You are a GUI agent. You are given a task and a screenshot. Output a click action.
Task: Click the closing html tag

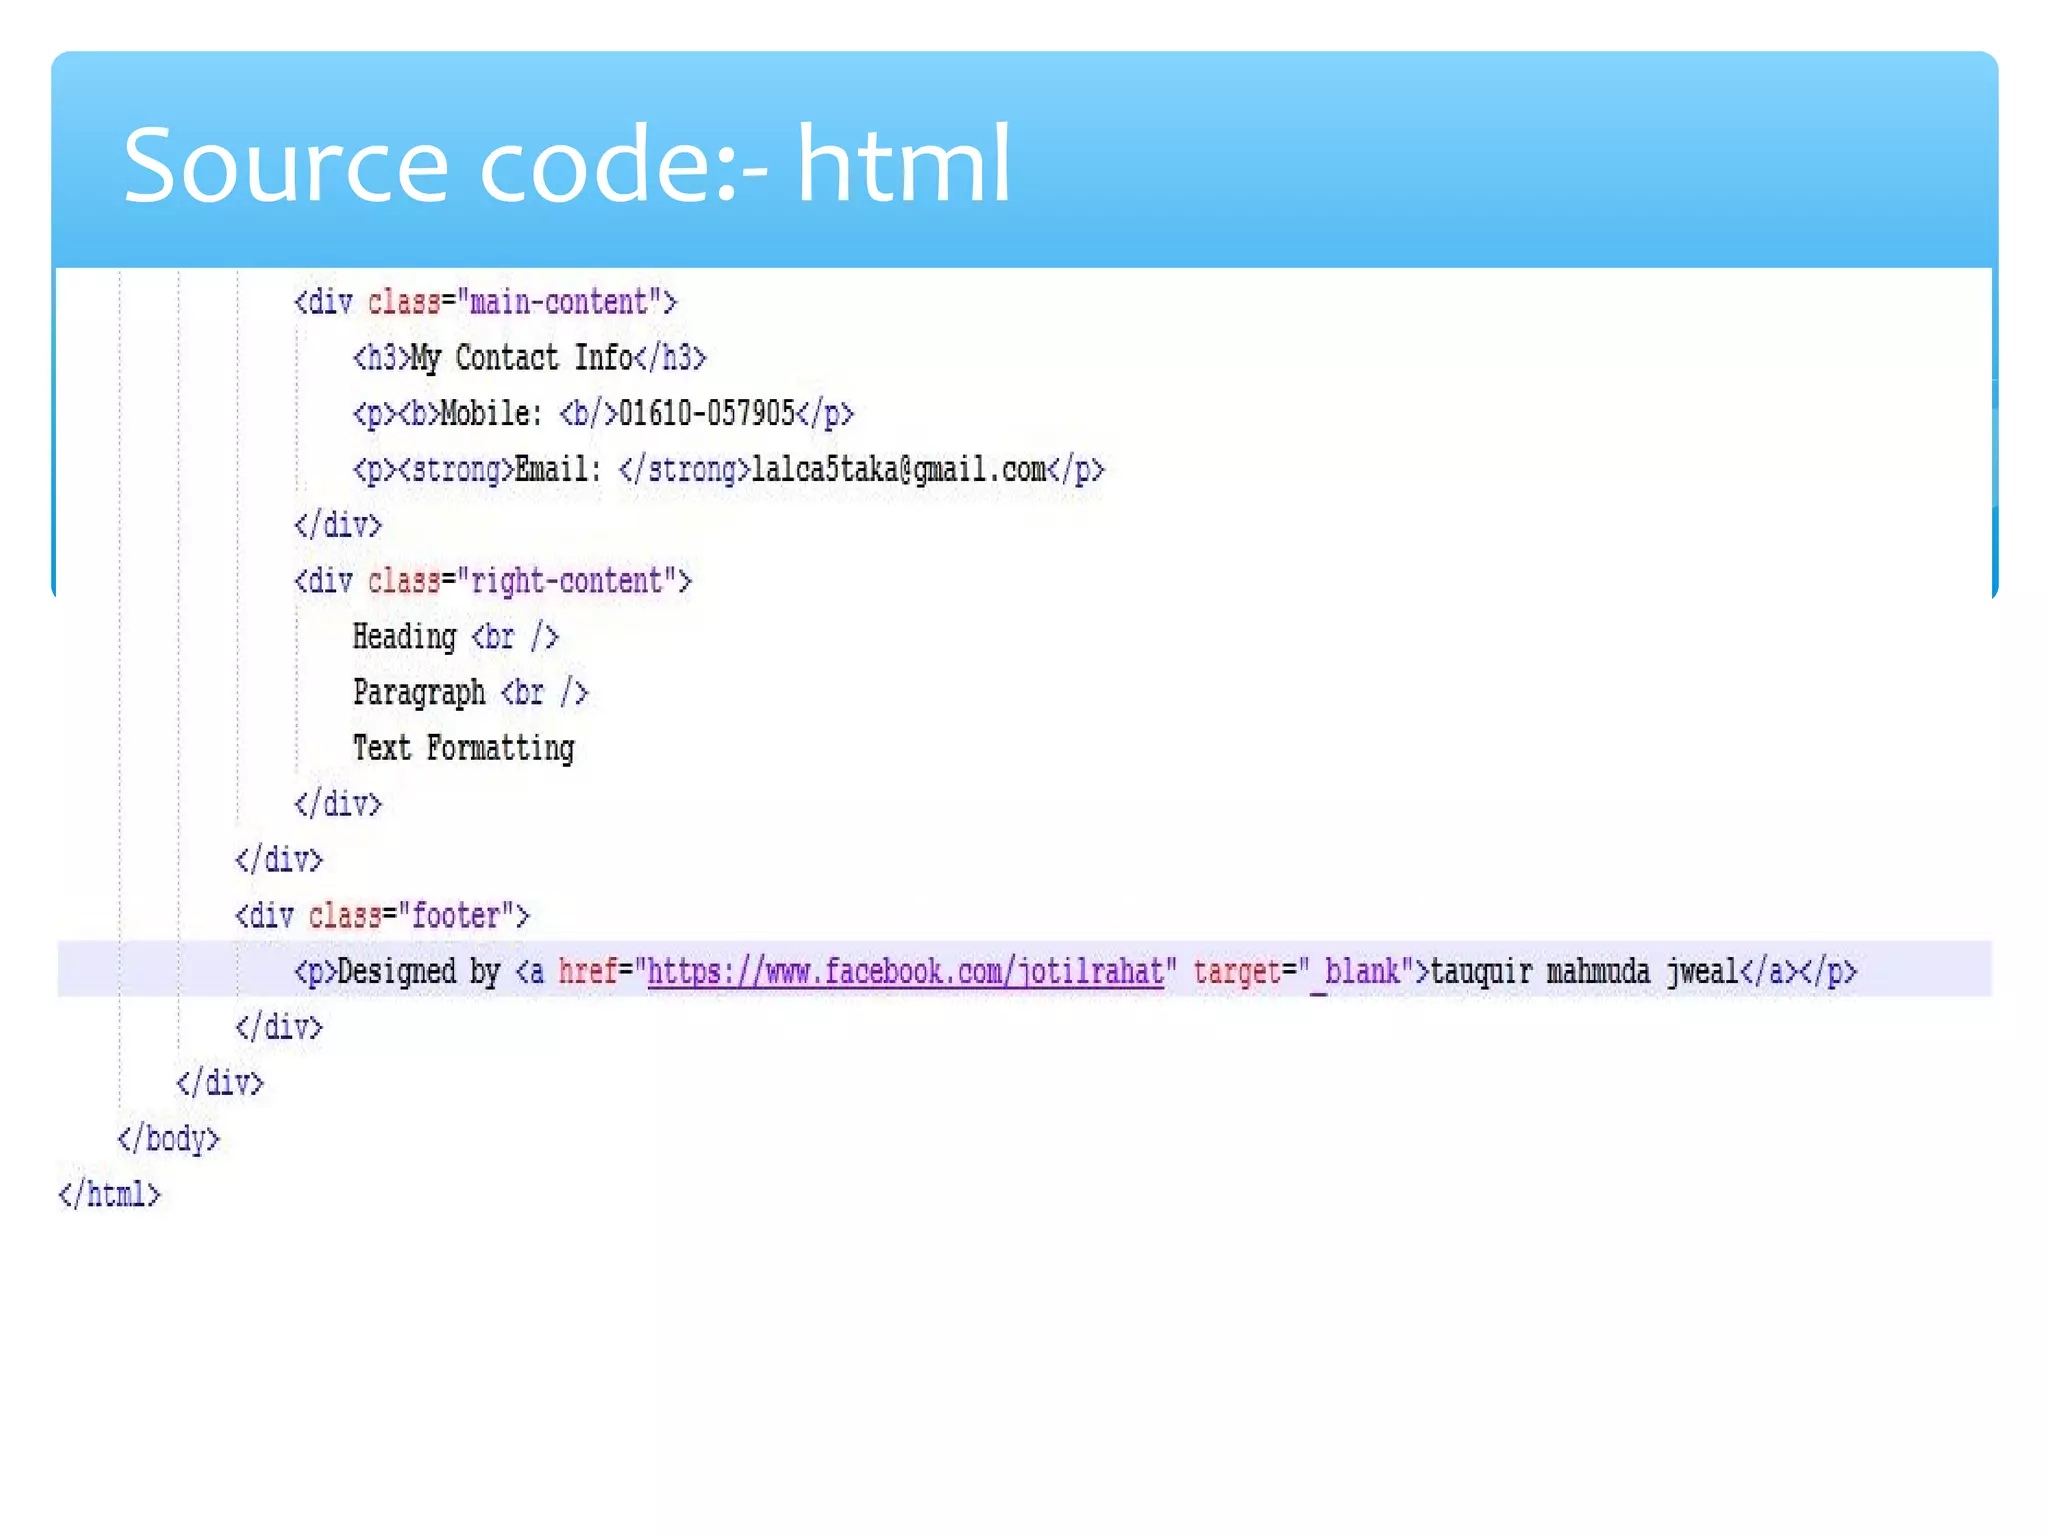[109, 1195]
